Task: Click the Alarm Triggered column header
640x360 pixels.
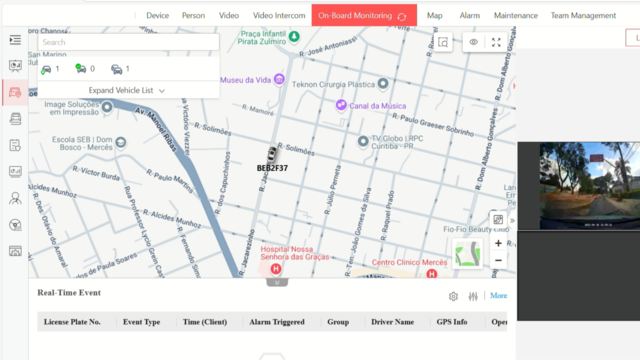Action: [277, 322]
